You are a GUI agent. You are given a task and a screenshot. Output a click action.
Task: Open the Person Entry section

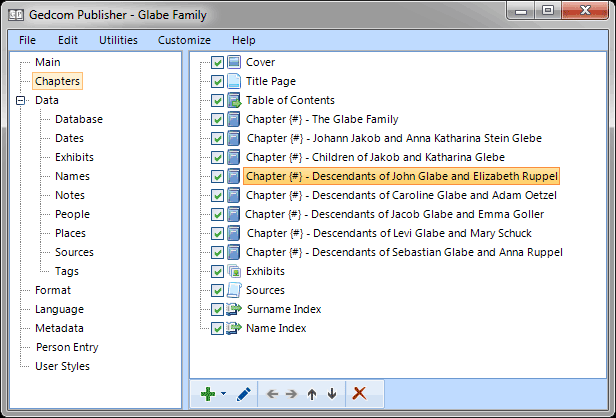[67, 347]
